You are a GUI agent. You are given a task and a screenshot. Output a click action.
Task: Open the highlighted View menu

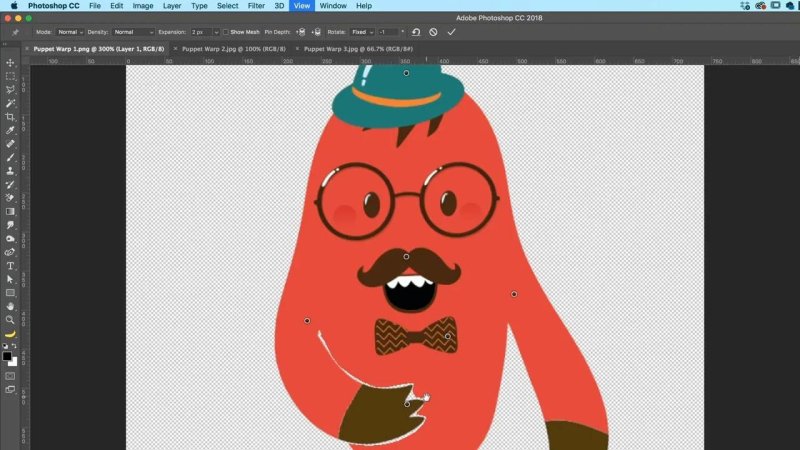[302, 6]
